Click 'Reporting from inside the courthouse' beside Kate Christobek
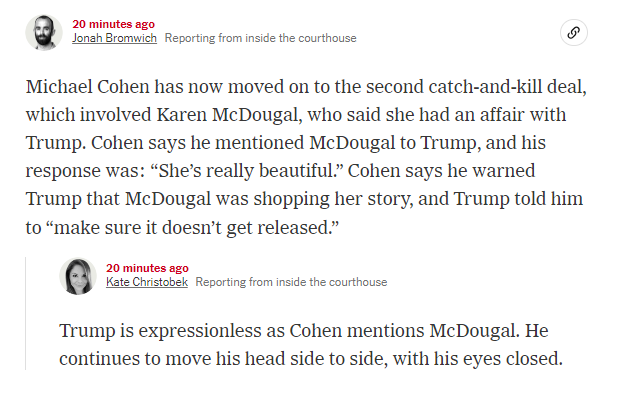Screen dimensions: 617x395 tap(291, 282)
